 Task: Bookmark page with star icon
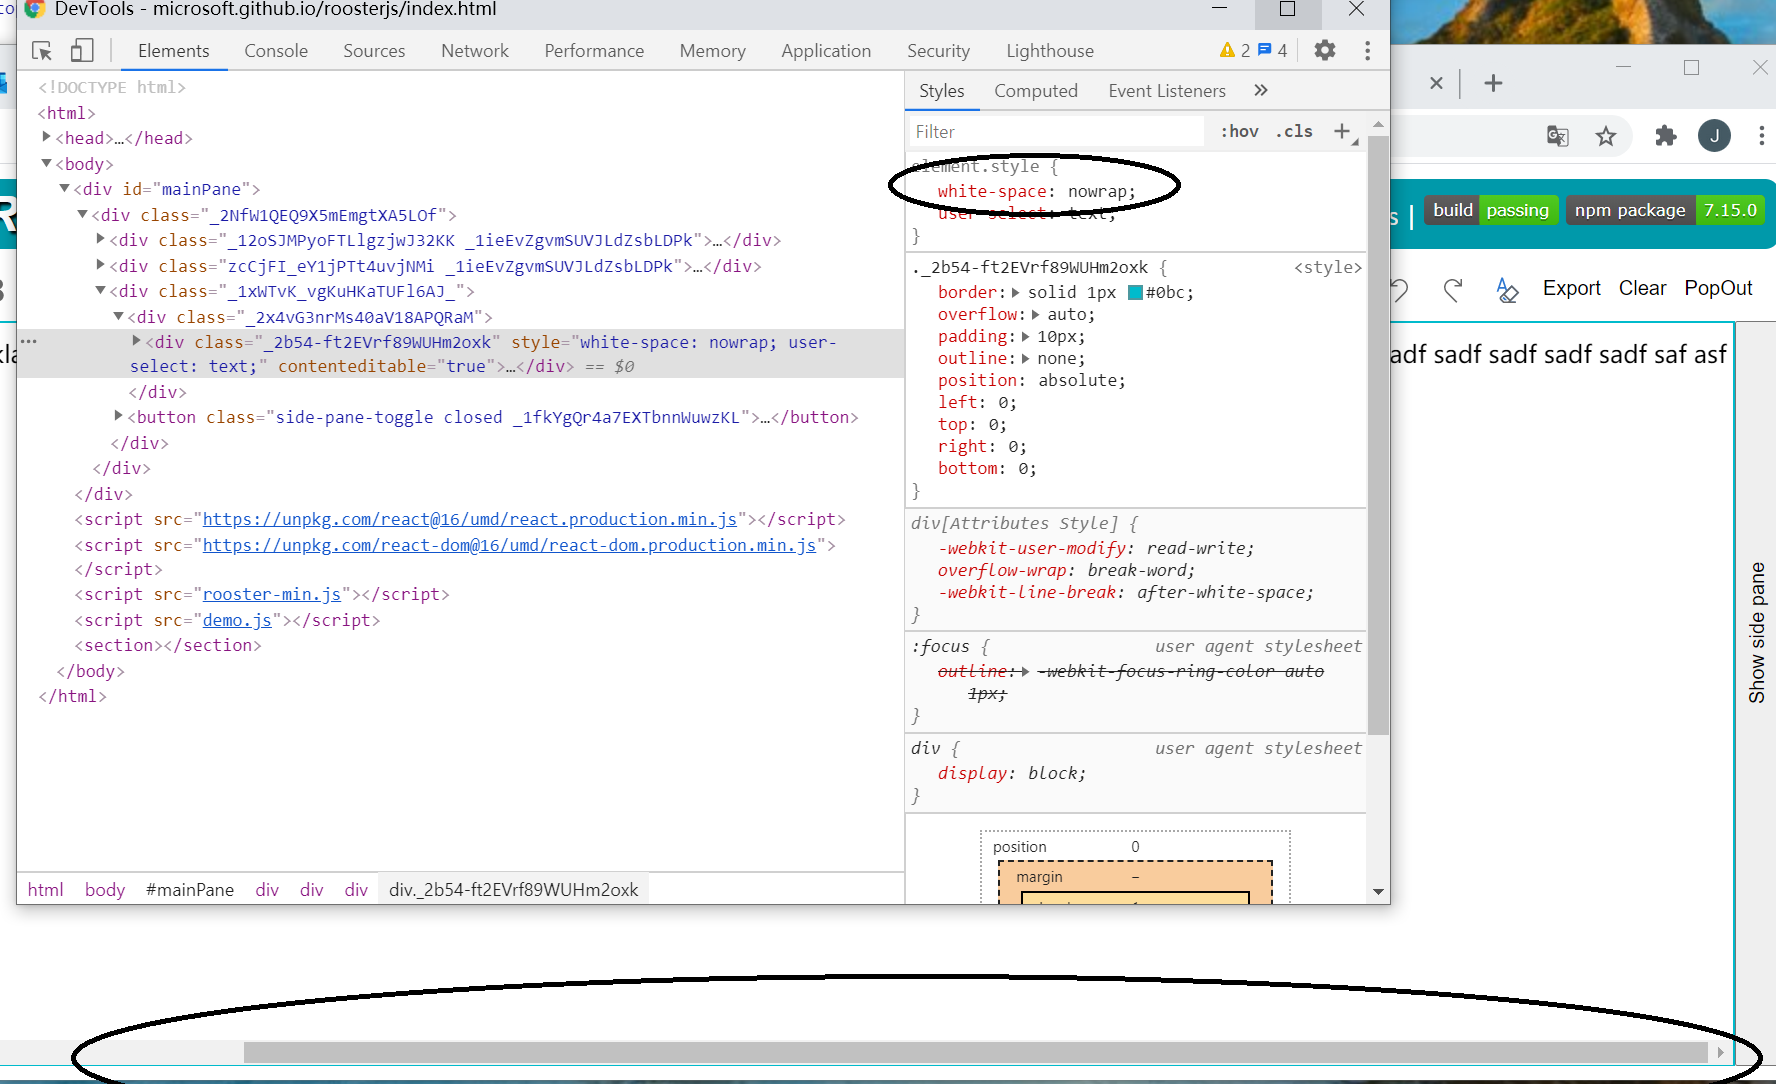click(1606, 136)
